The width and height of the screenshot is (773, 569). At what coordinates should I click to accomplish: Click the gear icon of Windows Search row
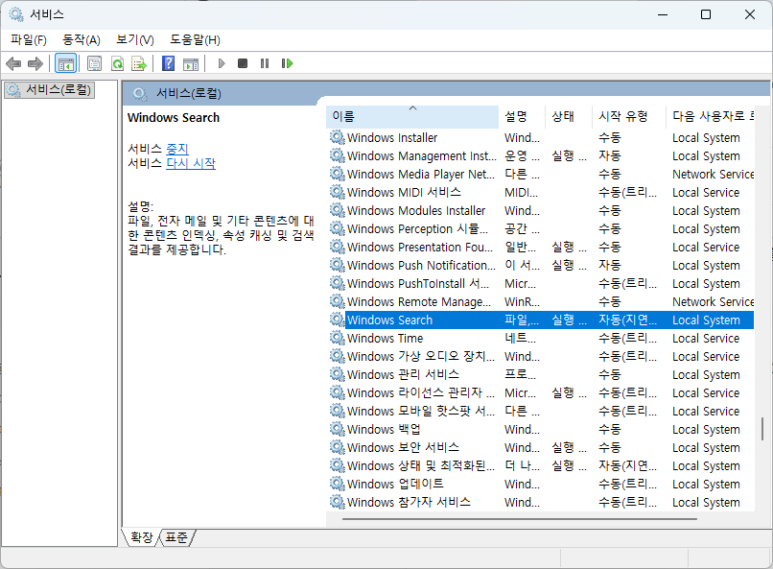pyautogui.click(x=337, y=320)
